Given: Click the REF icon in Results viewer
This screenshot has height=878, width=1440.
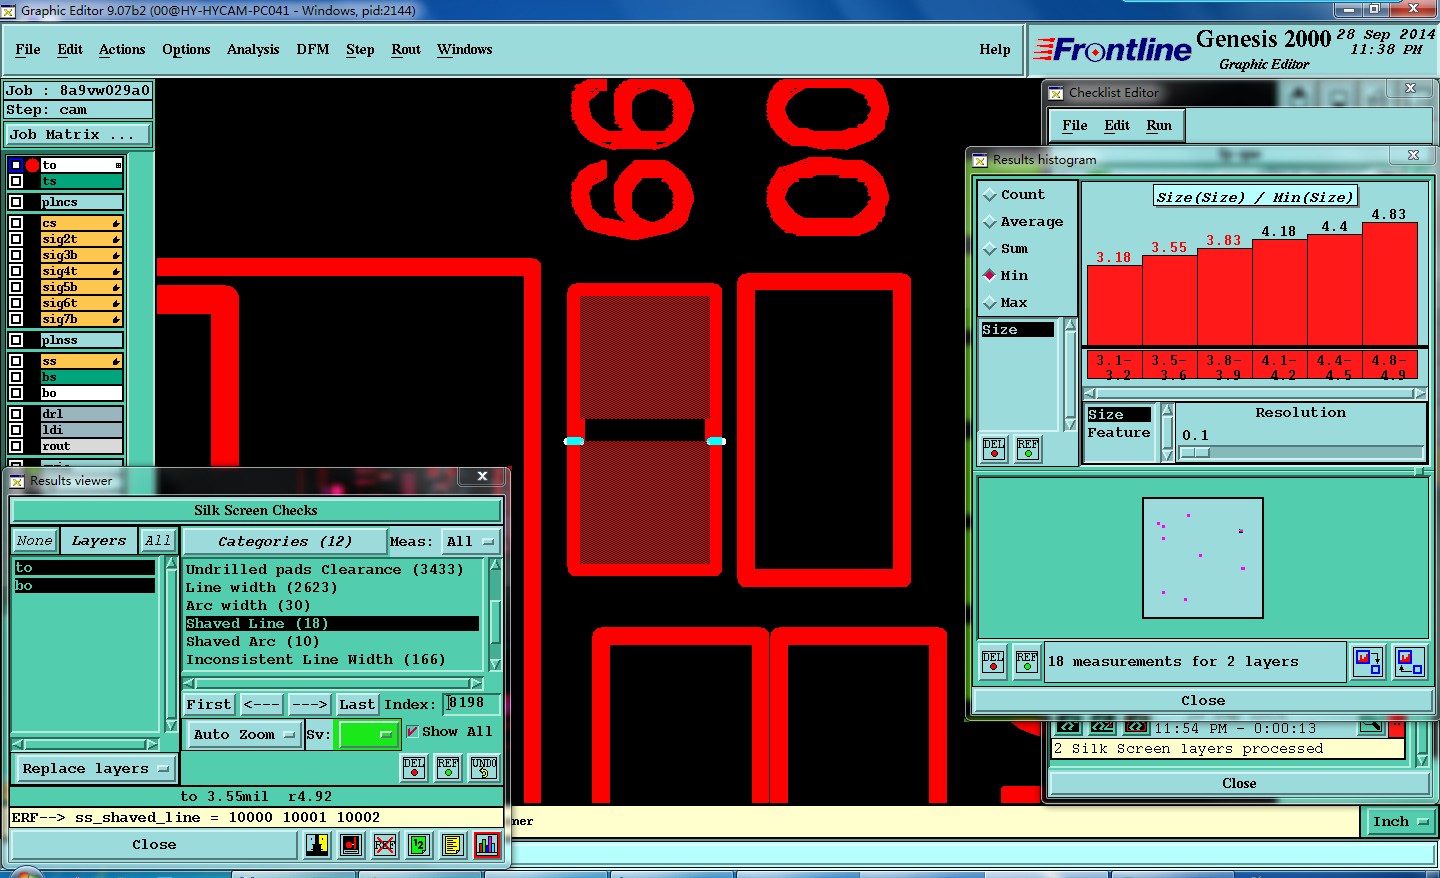Looking at the screenshot, I should [x=448, y=767].
